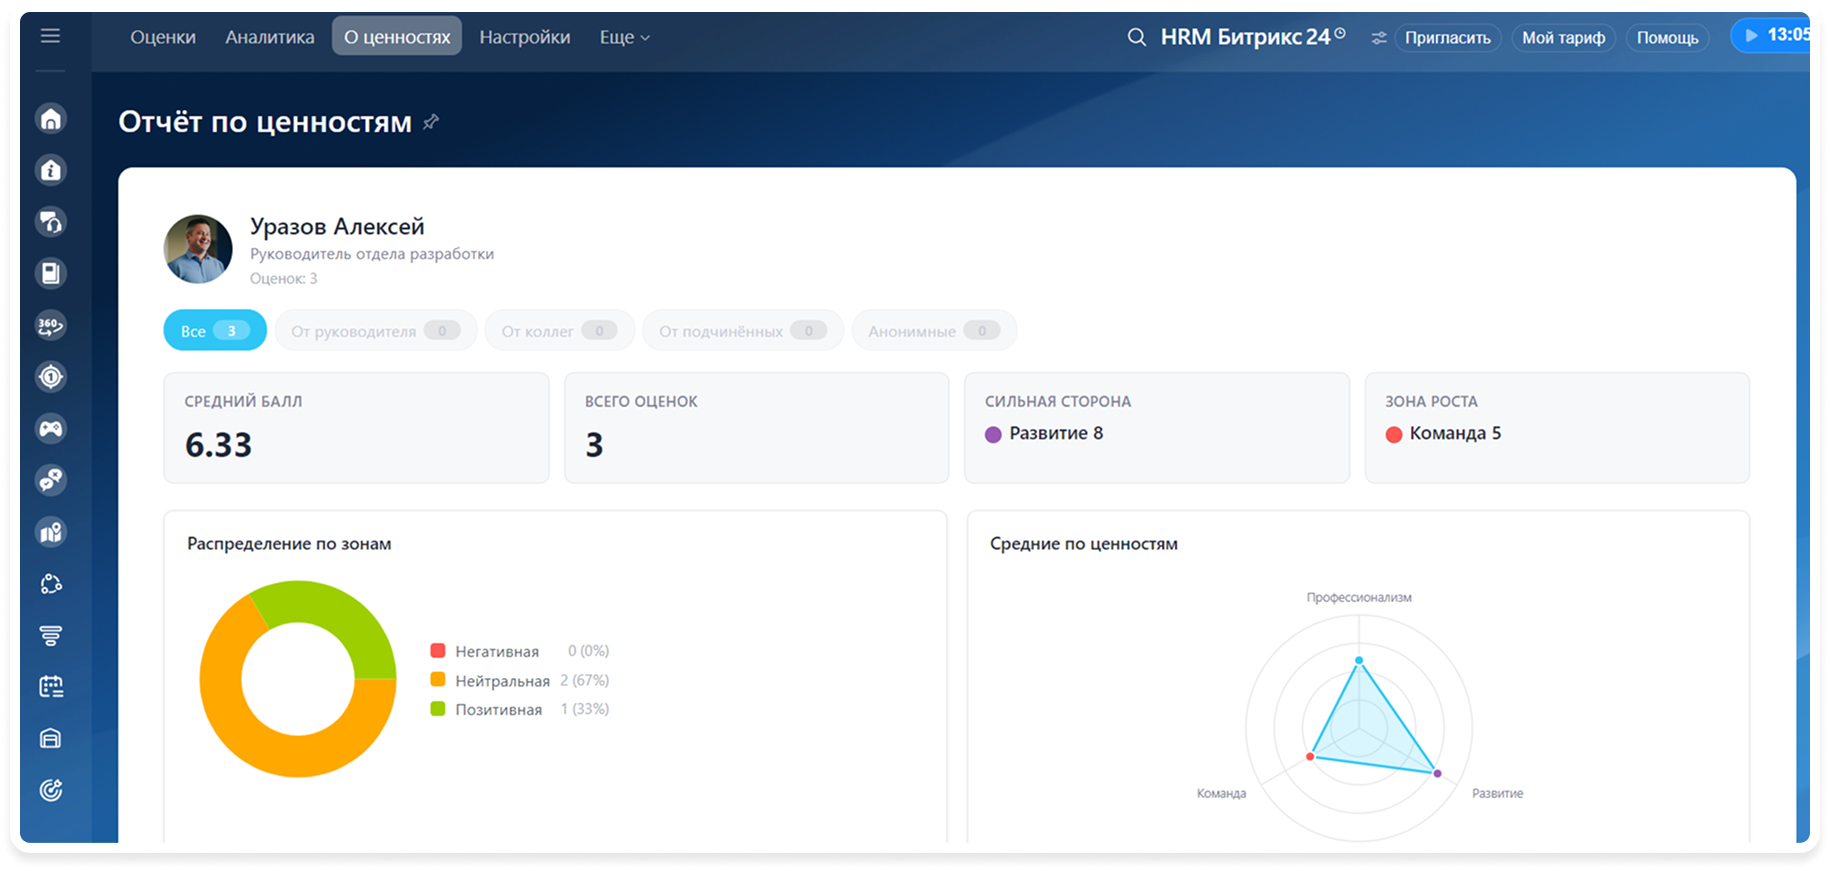1830x871 pixels.
Task: Start the 13:05 timer play button
Action: (1751, 36)
